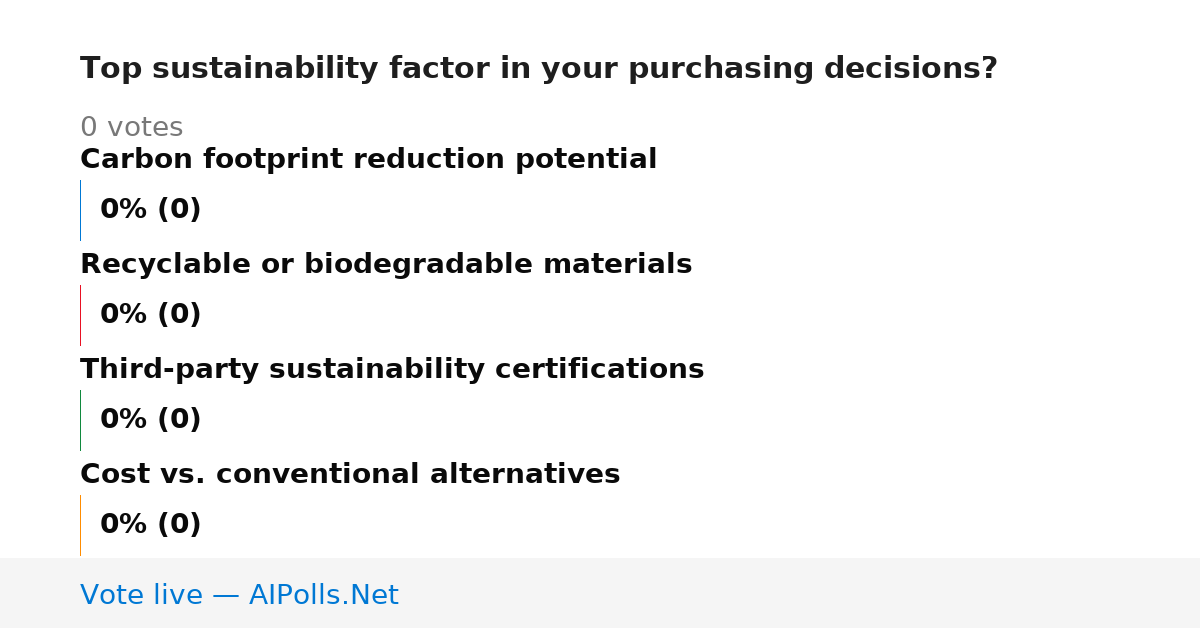Click the poll question heading
The image size is (1200, 628).
pos(539,69)
